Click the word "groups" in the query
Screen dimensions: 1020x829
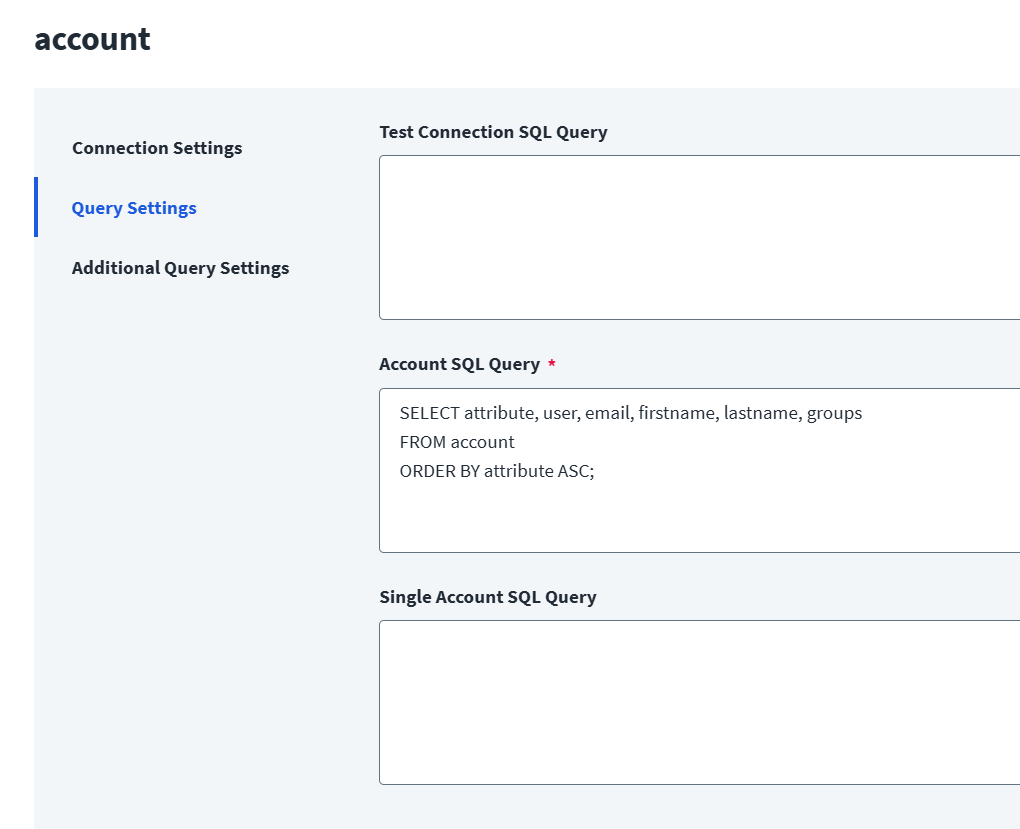[834, 413]
